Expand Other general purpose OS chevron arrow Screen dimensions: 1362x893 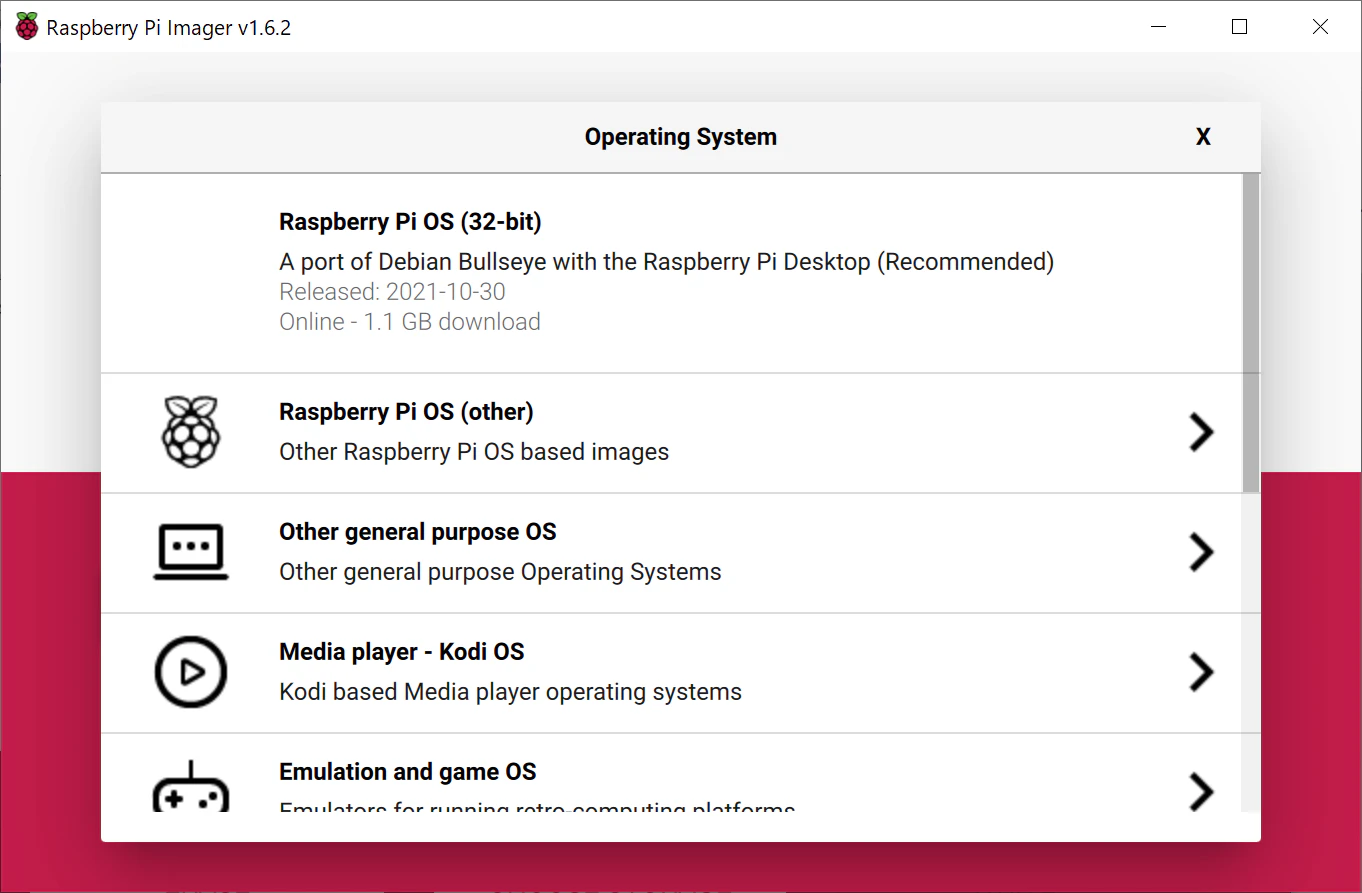coord(1201,552)
